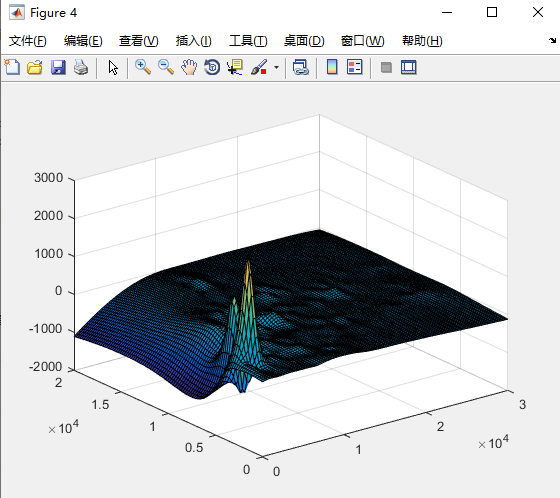Enable the Pan hand tool
This screenshot has width=560, height=498.
click(189, 67)
